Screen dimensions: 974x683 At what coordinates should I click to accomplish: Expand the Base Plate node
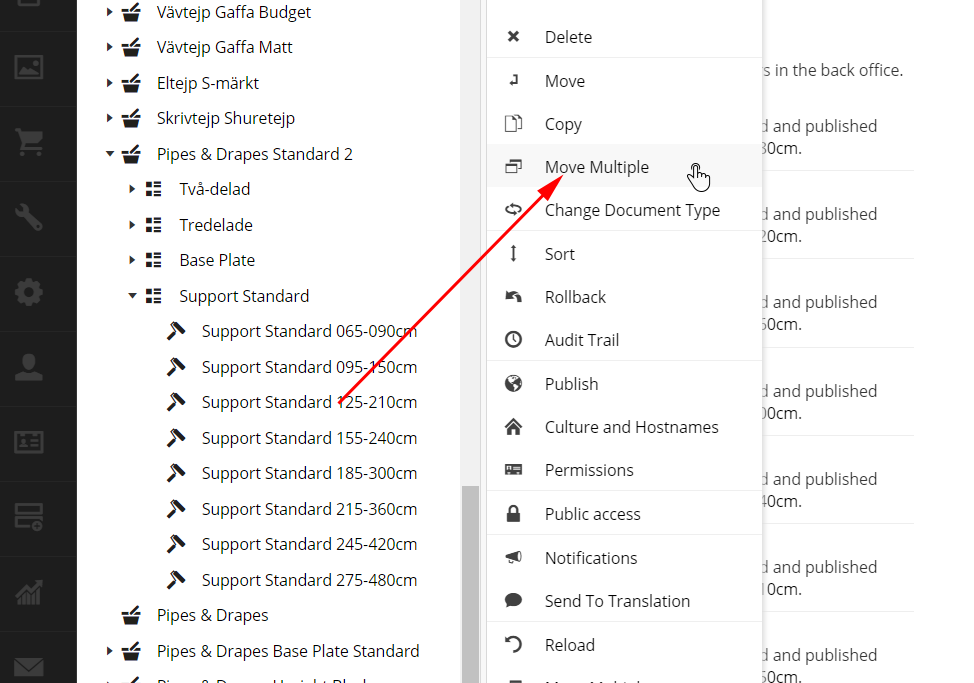(132, 260)
